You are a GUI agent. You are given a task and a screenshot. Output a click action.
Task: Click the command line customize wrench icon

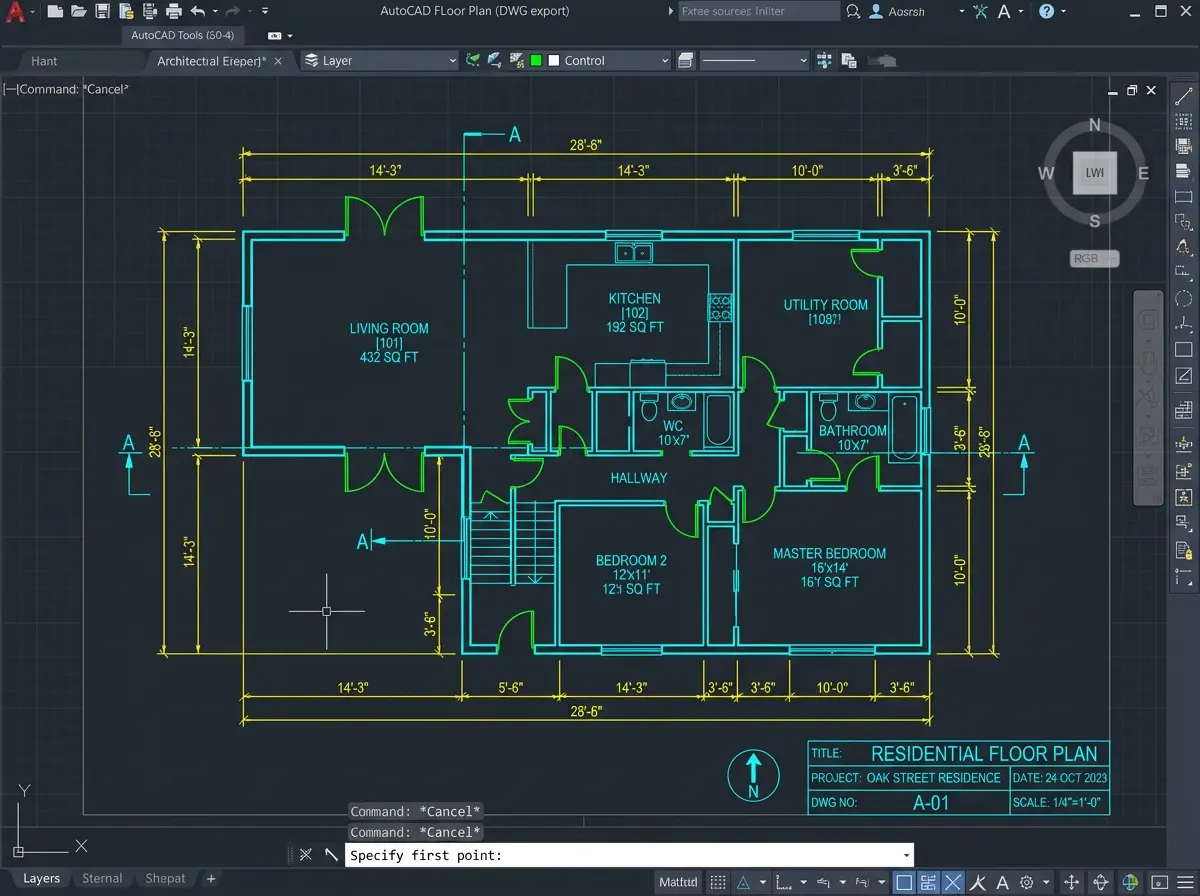332,855
